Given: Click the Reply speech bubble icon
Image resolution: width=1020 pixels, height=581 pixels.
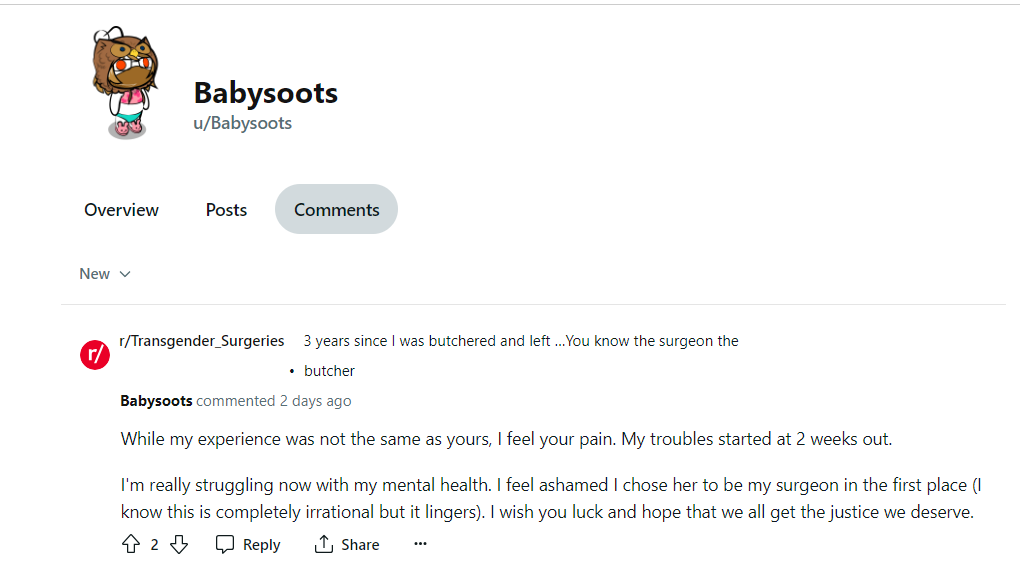Looking at the screenshot, I should [x=225, y=544].
